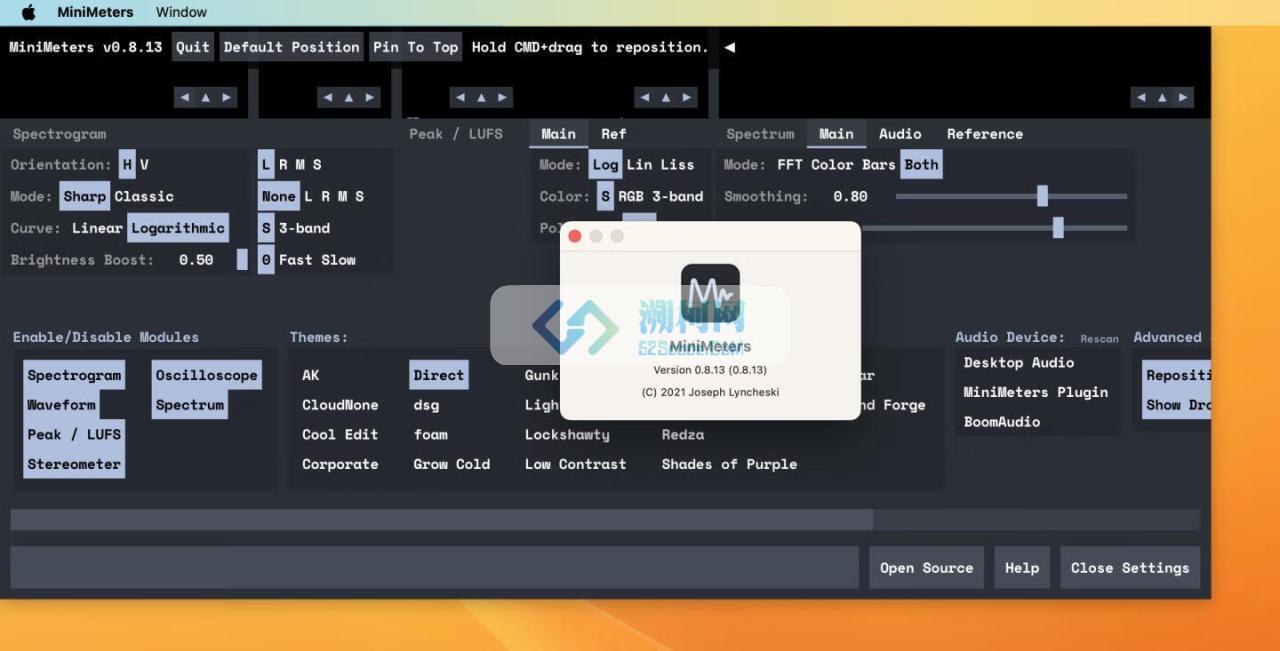The height and width of the screenshot is (651, 1280).
Task: Toggle the Spectrum module under Enable/Disable Modules
Action: pos(189,405)
